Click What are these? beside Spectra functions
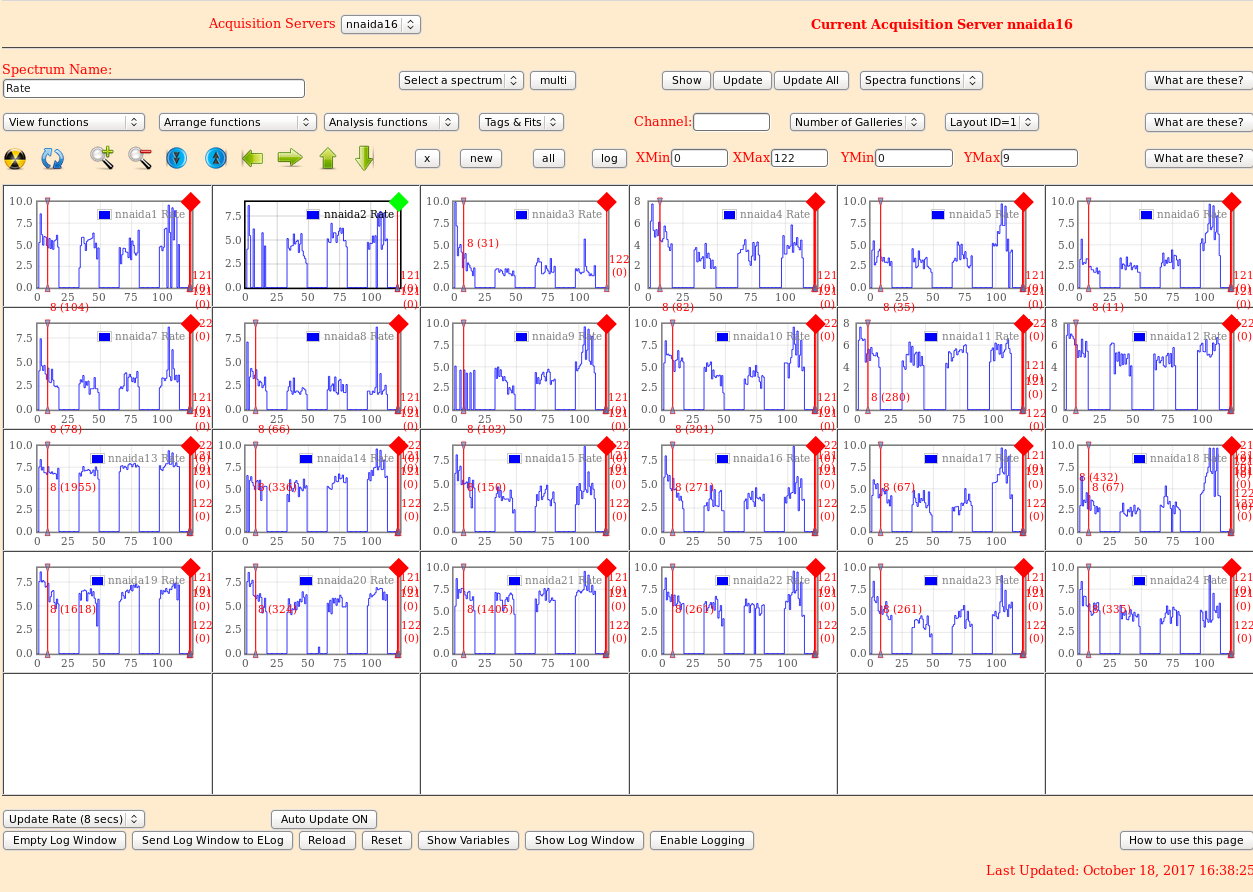This screenshot has height=892, width=1253. click(1198, 80)
